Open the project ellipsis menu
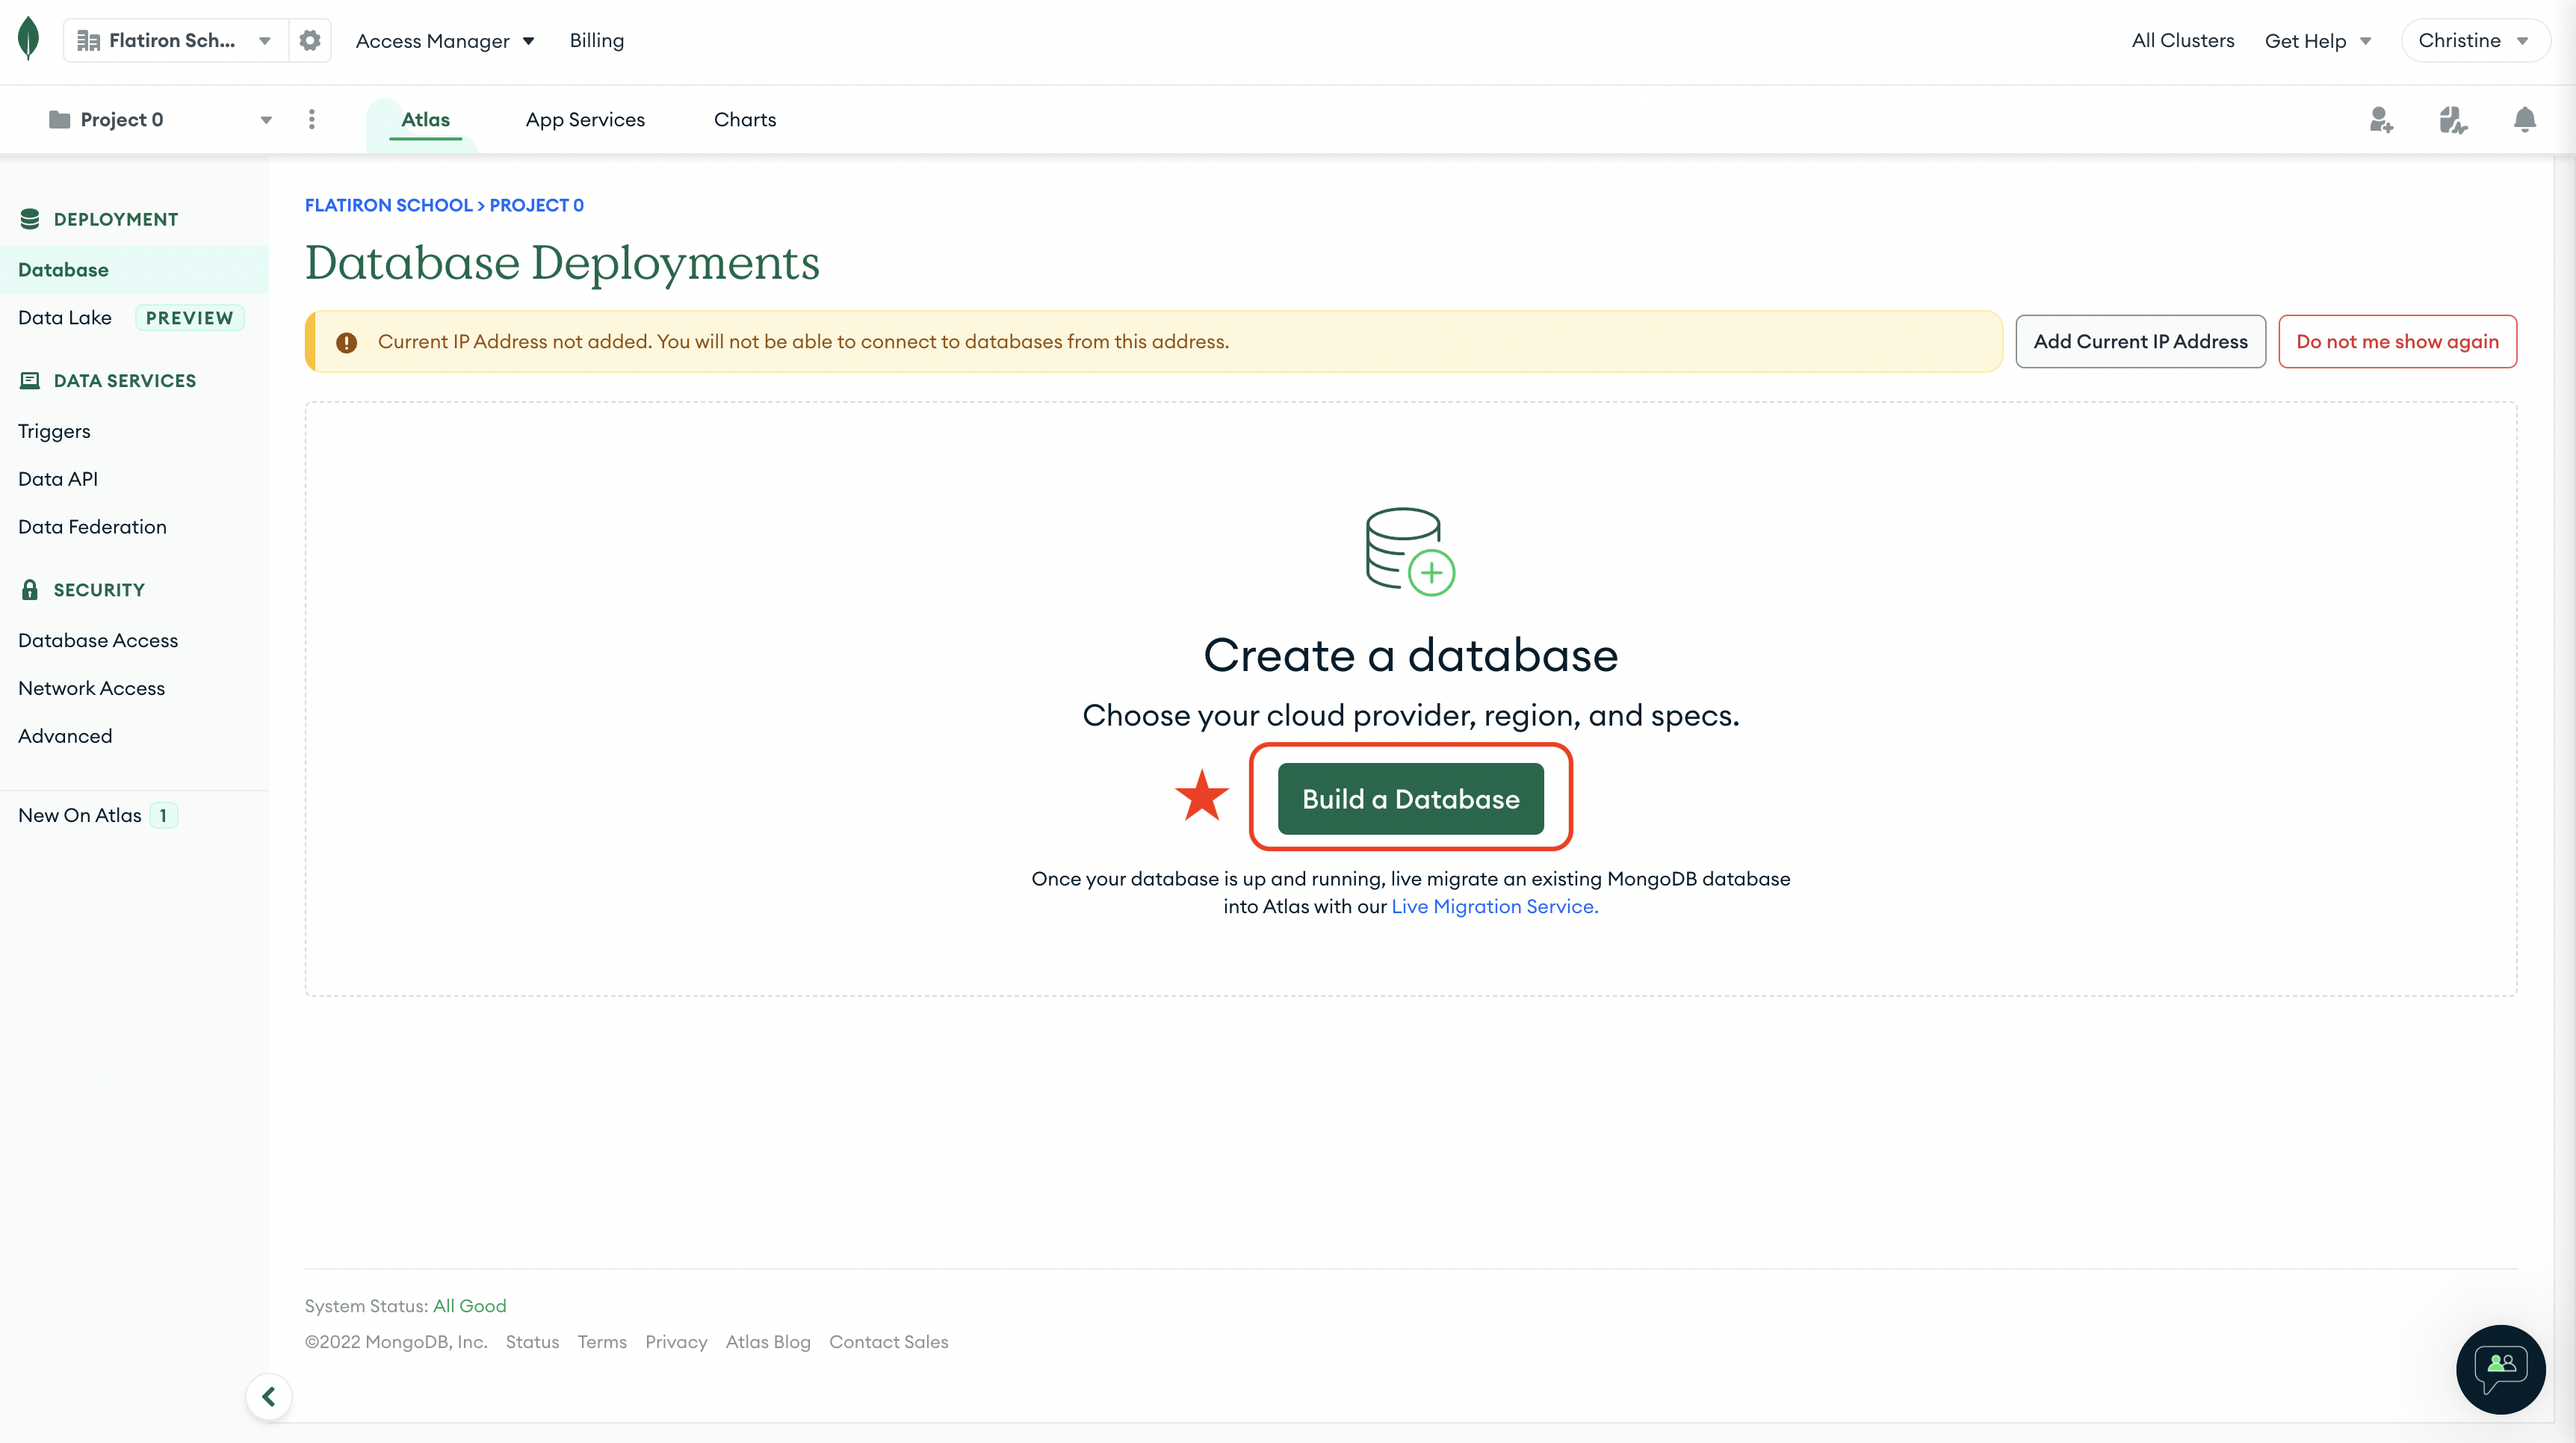The width and height of the screenshot is (2576, 1443). (312, 119)
